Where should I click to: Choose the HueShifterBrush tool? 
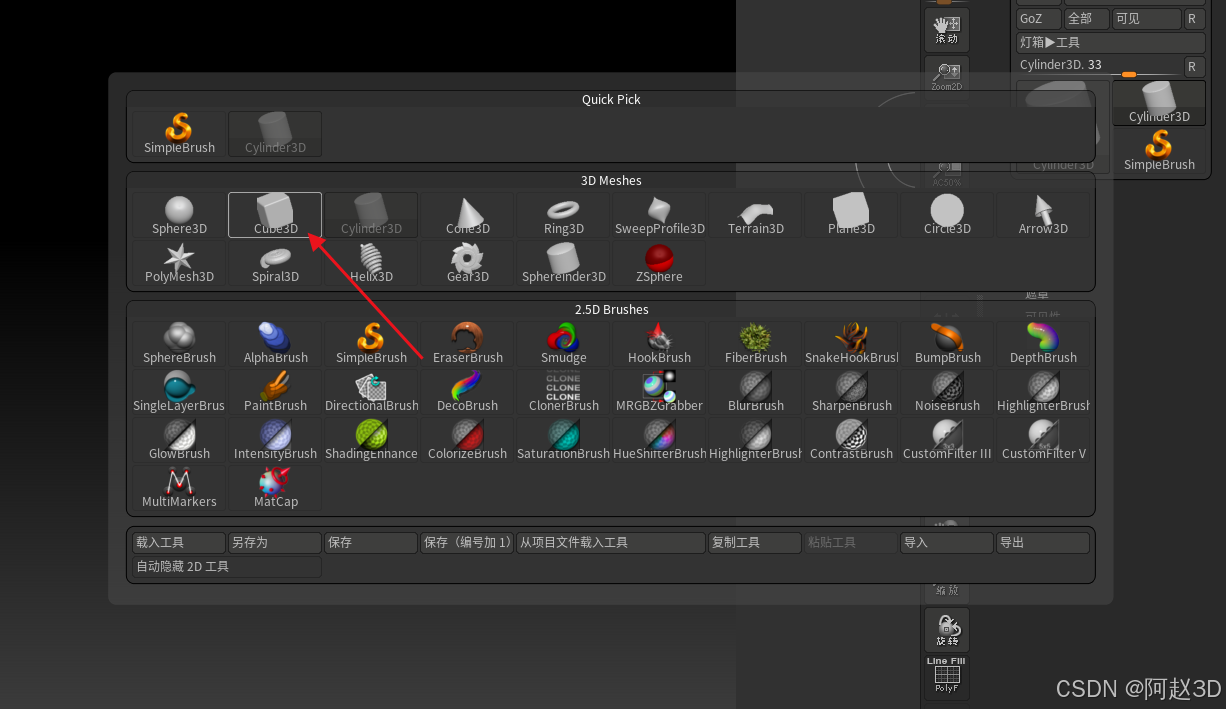point(659,440)
